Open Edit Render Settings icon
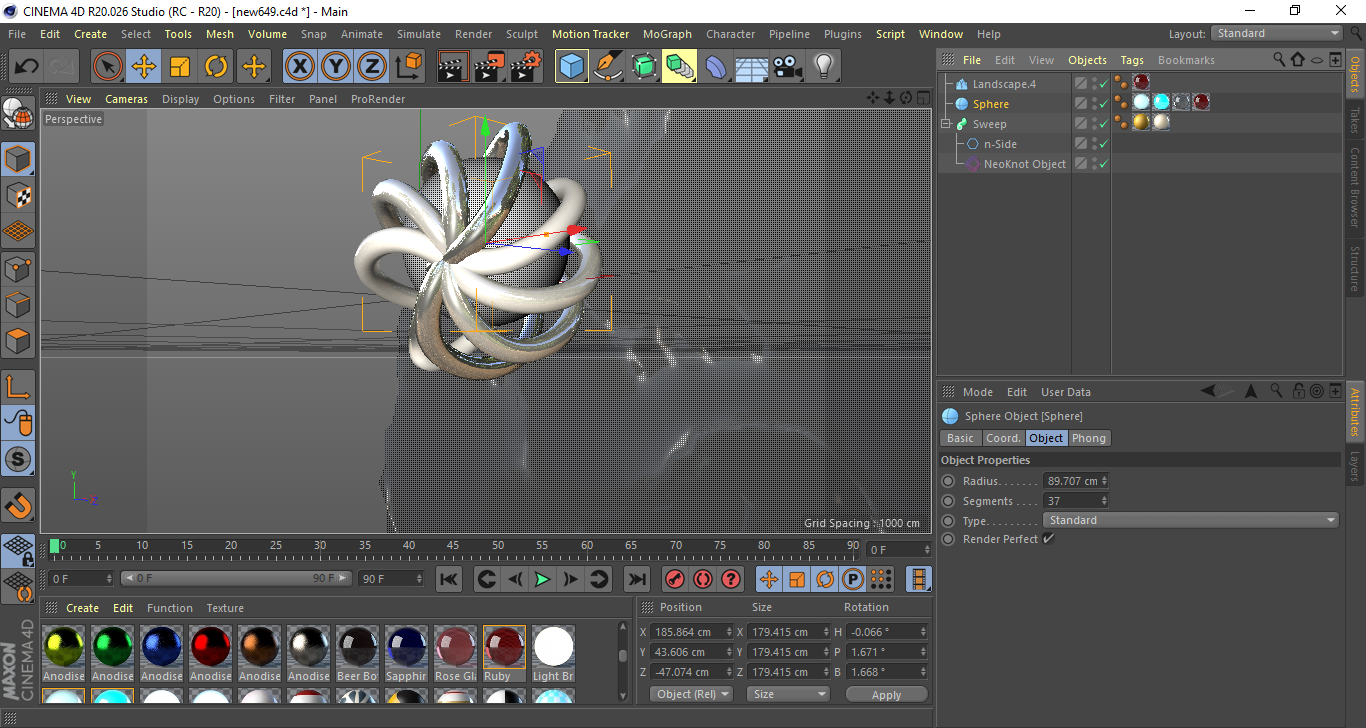Image resolution: width=1366 pixels, height=728 pixels. [526, 67]
